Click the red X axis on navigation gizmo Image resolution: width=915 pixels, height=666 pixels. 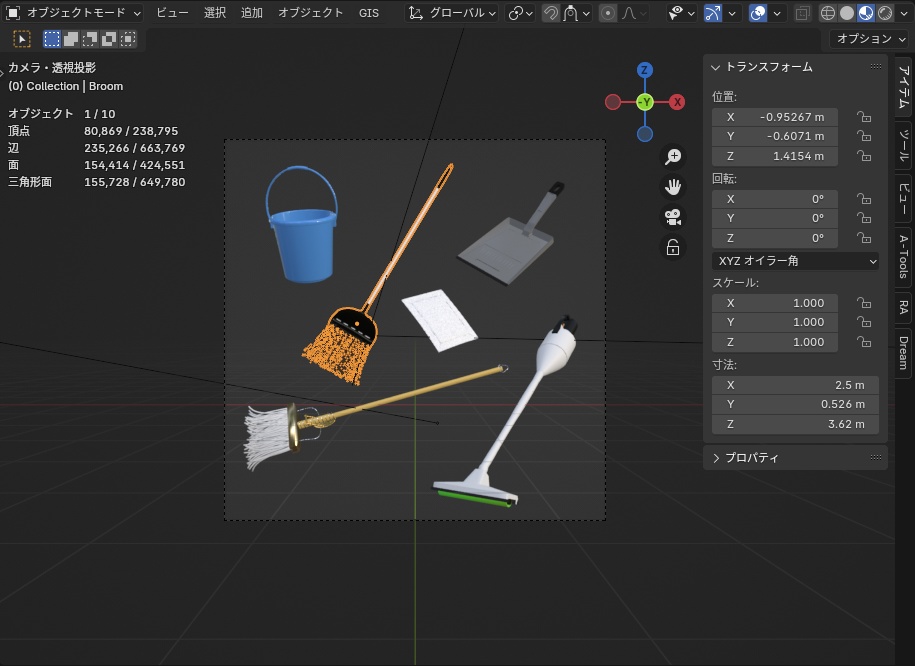677,102
